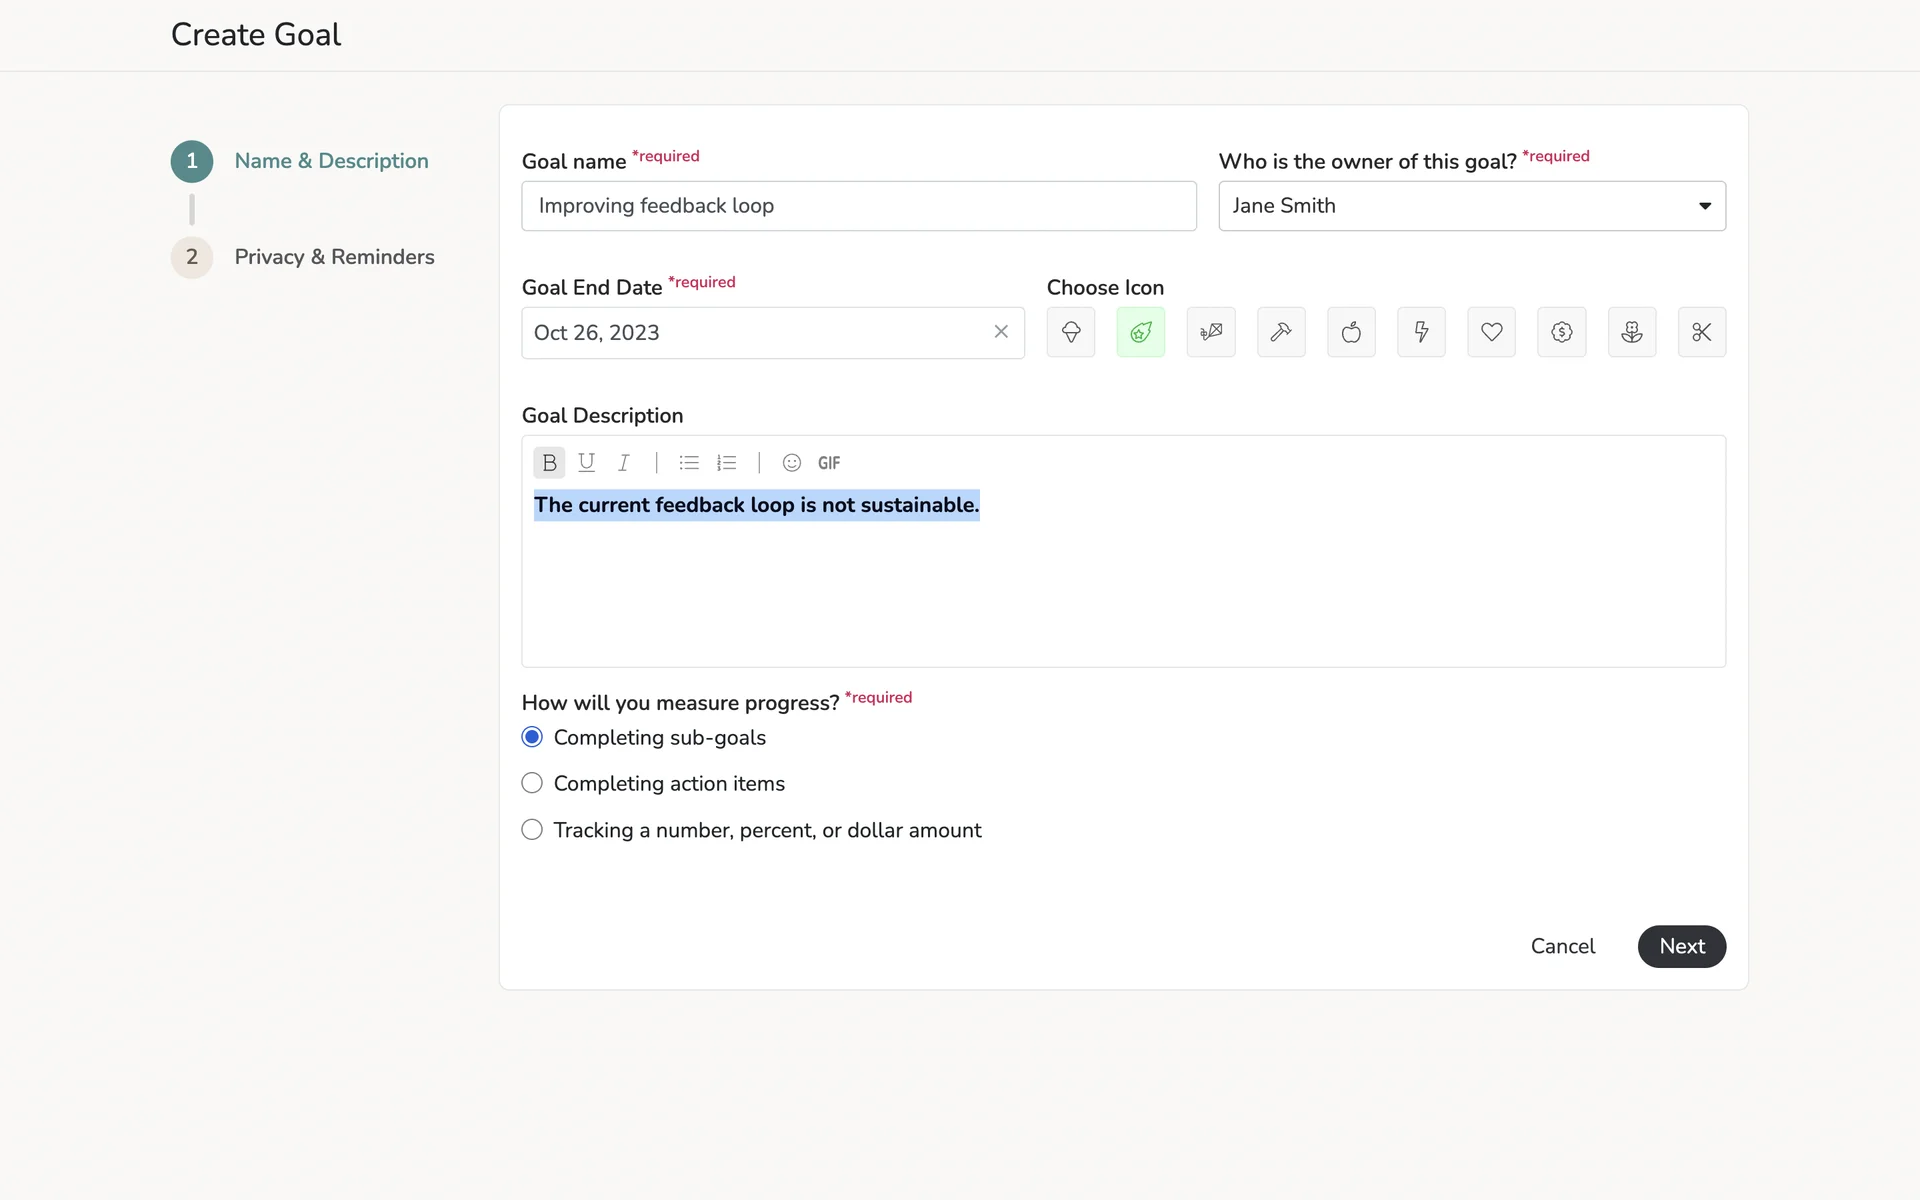Apply bulleted list formatting
The width and height of the screenshot is (1920, 1200).
689,463
